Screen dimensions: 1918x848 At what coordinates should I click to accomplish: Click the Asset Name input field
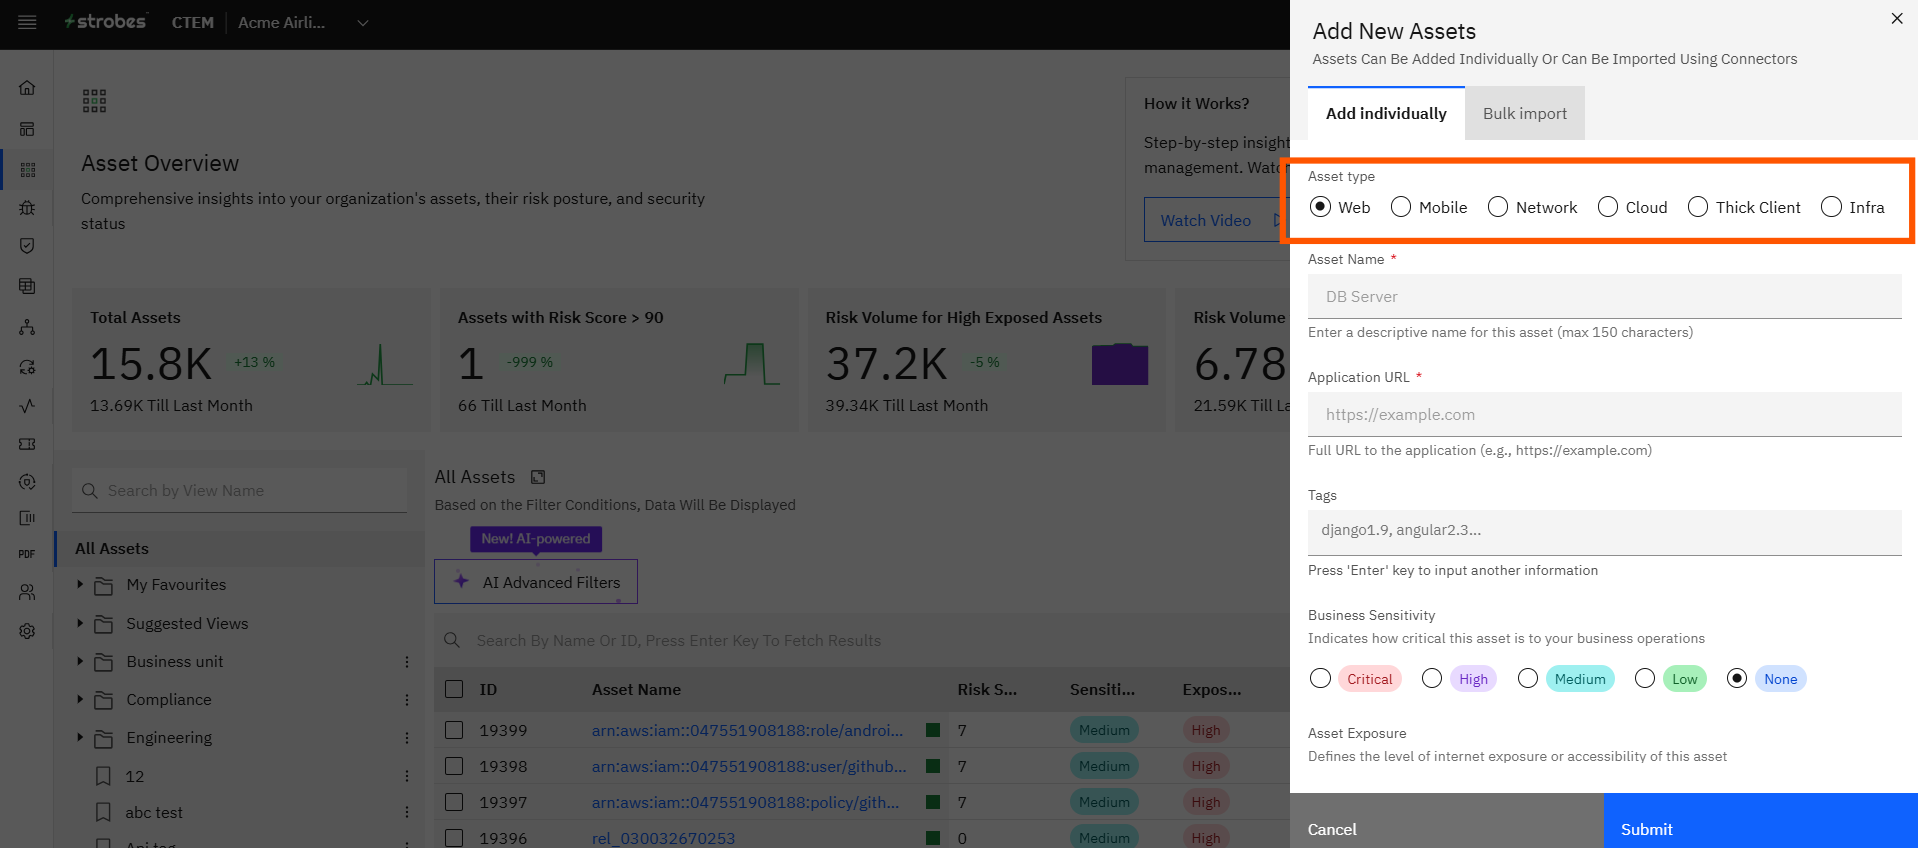(1604, 297)
